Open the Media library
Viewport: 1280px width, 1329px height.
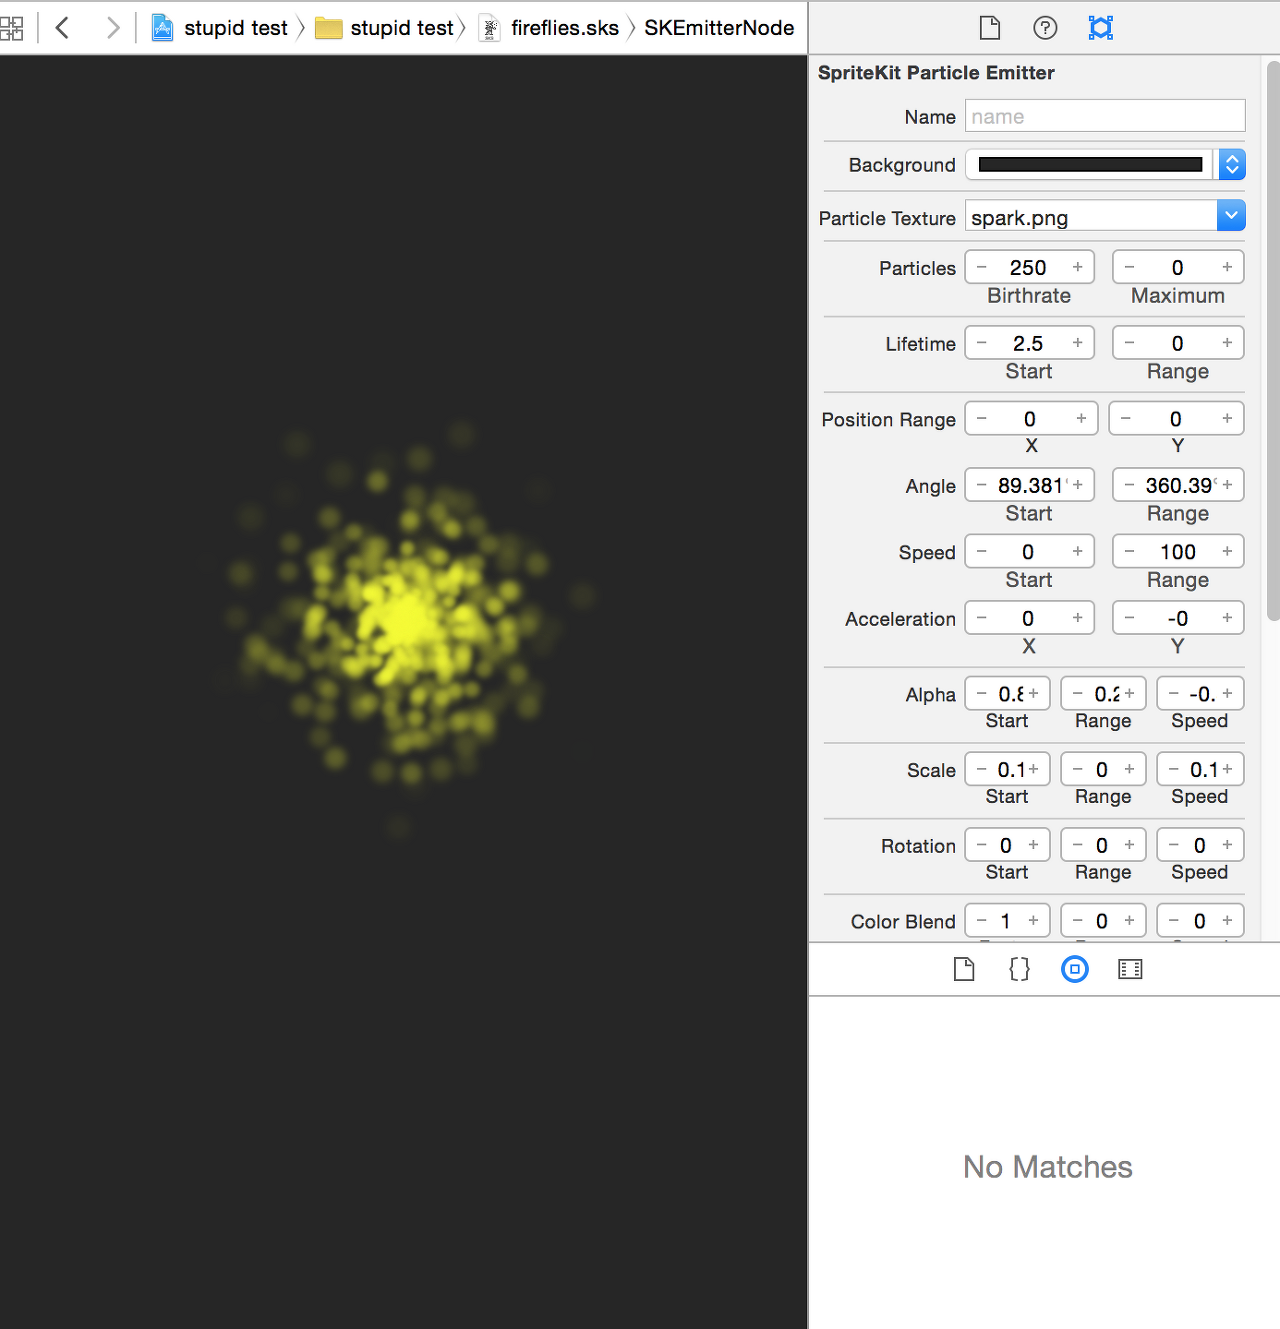1130,969
